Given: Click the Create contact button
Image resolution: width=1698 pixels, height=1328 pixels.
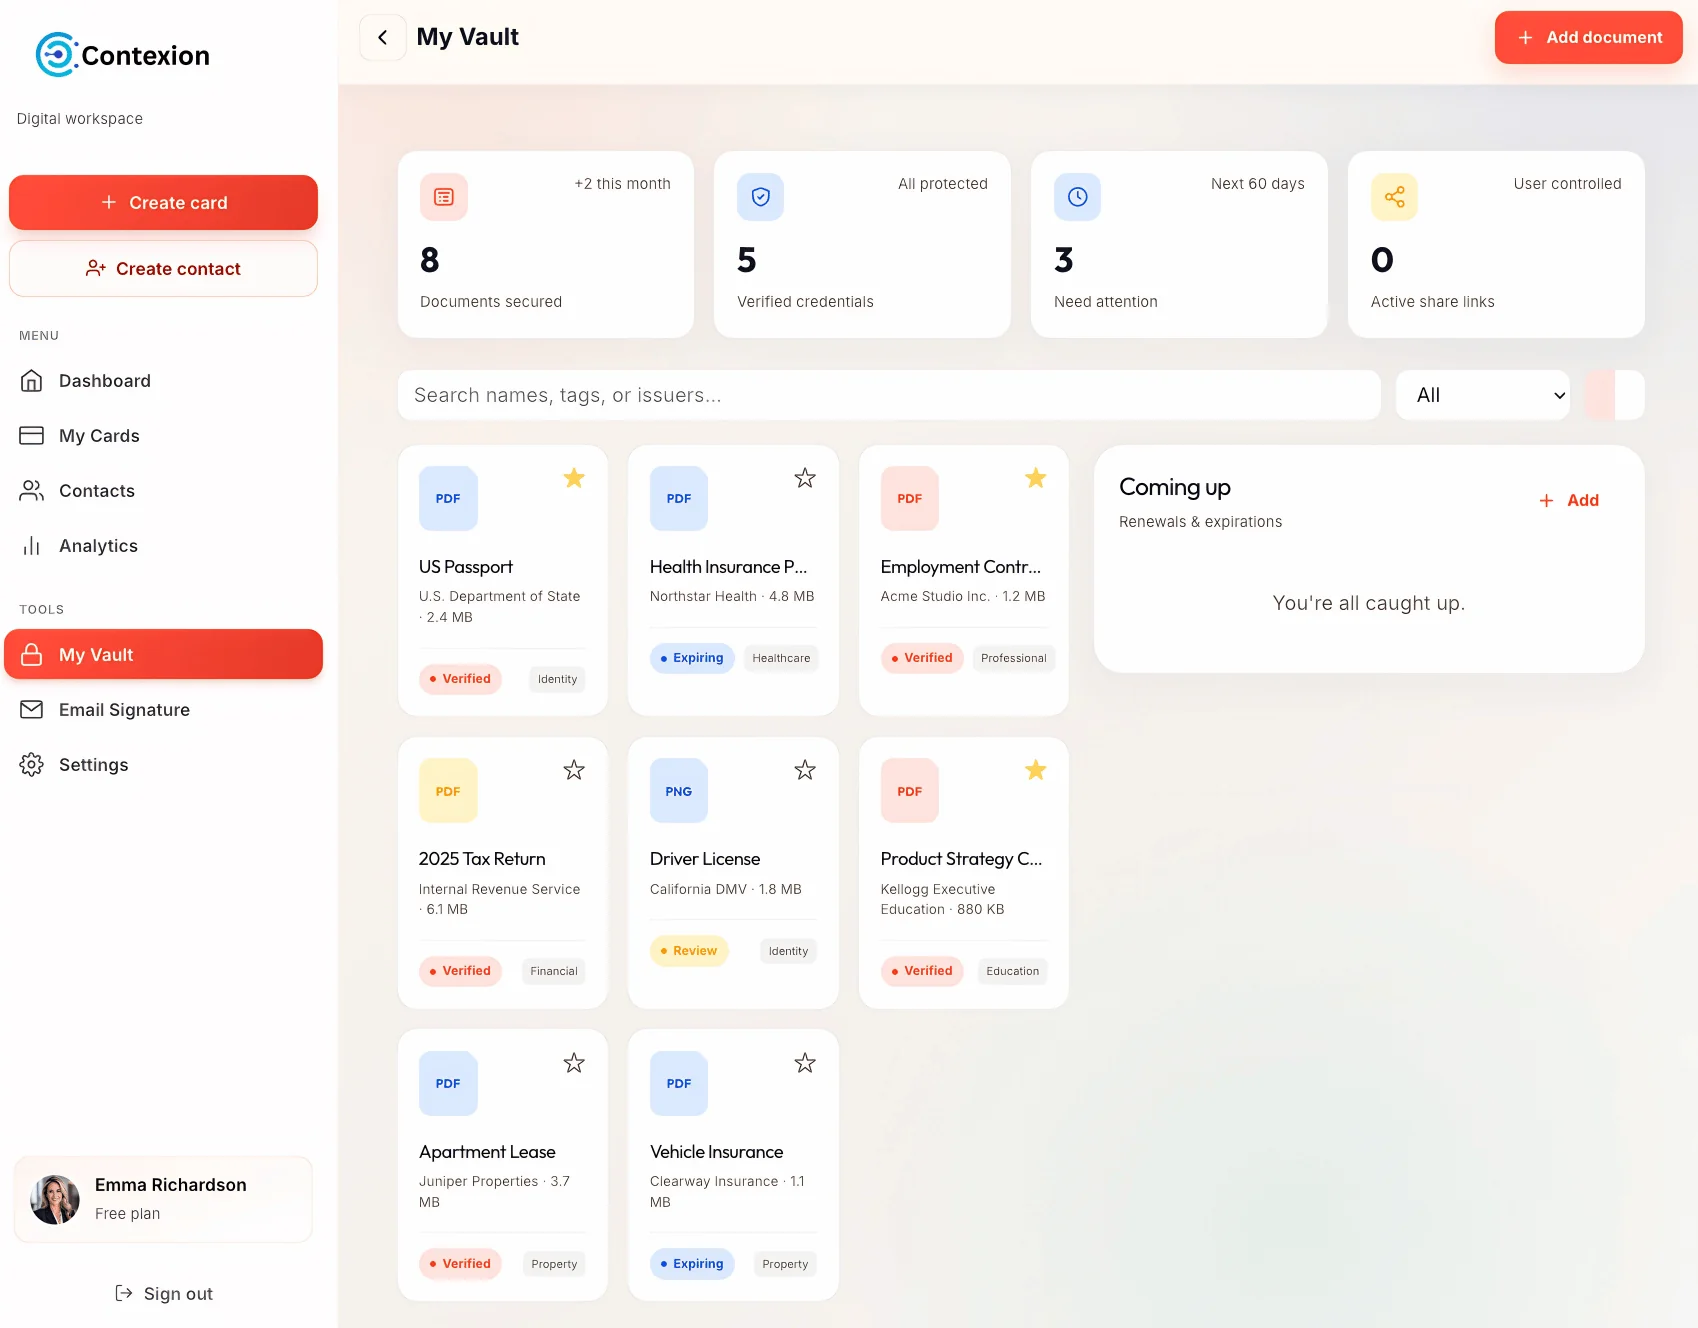Looking at the screenshot, I should pos(163,268).
